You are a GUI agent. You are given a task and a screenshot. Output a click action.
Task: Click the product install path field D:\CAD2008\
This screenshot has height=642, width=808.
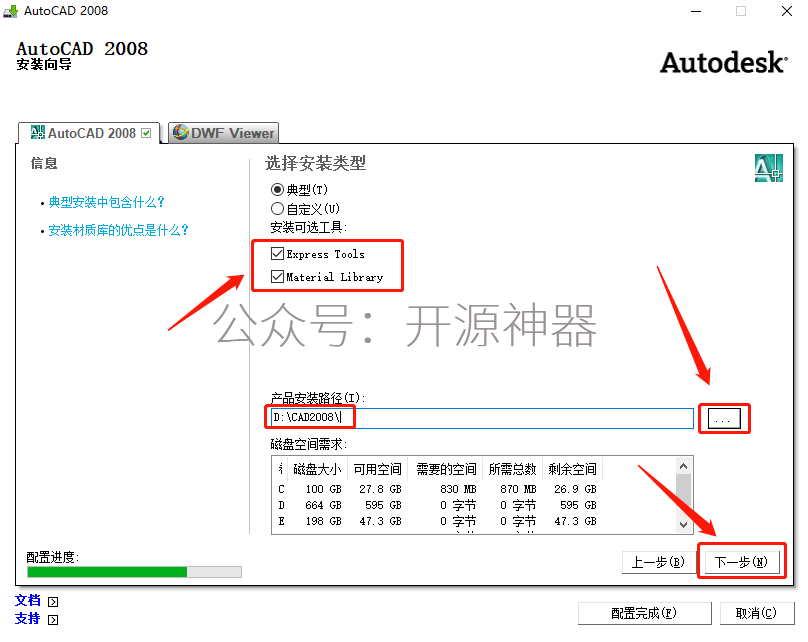click(482, 418)
